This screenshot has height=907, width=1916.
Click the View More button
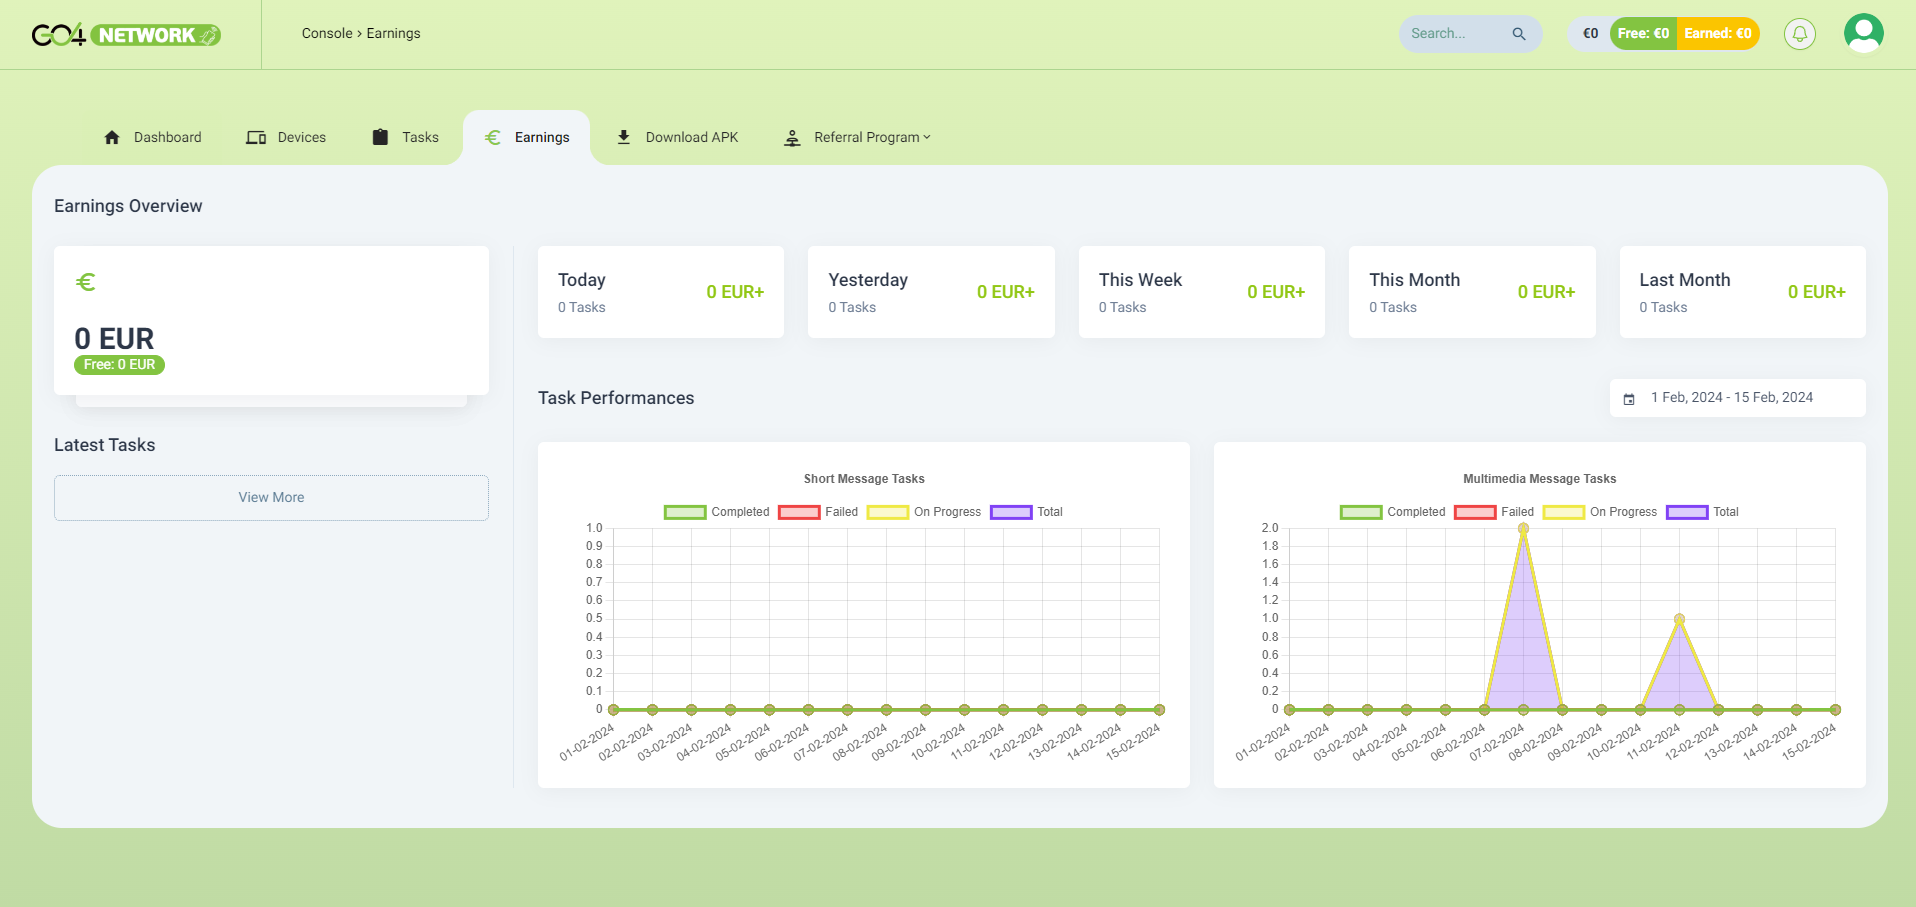click(x=271, y=498)
